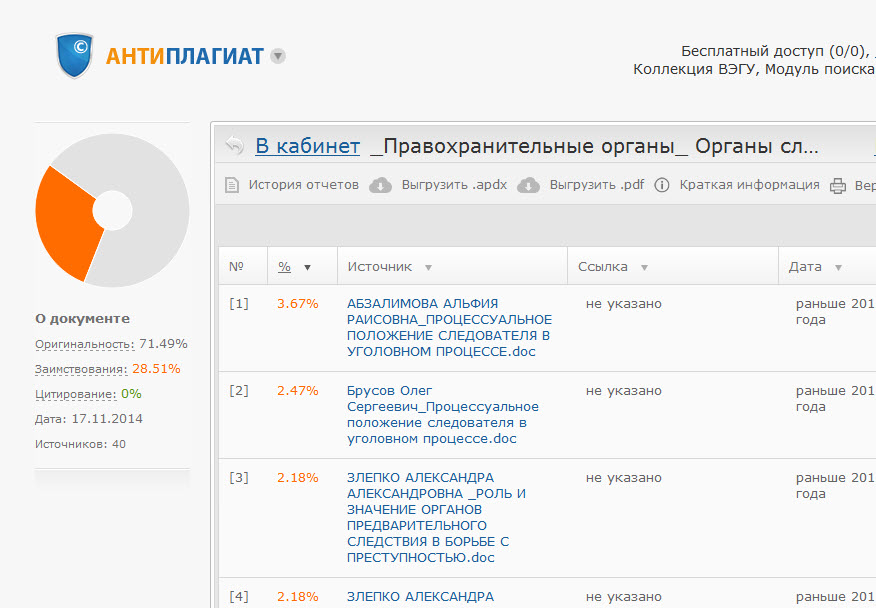Click the Оригинальность label
This screenshot has width=876, height=608.
tap(85, 344)
